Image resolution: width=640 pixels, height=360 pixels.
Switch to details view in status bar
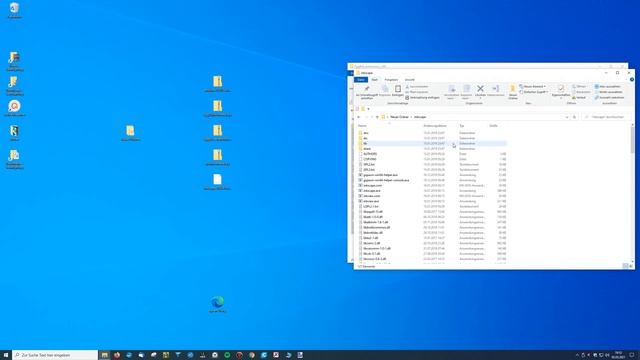pyautogui.click(x=625, y=266)
